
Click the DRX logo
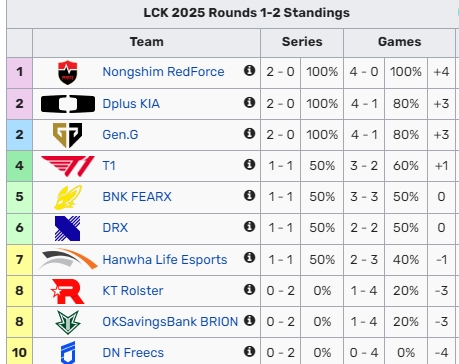click(68, 228)
